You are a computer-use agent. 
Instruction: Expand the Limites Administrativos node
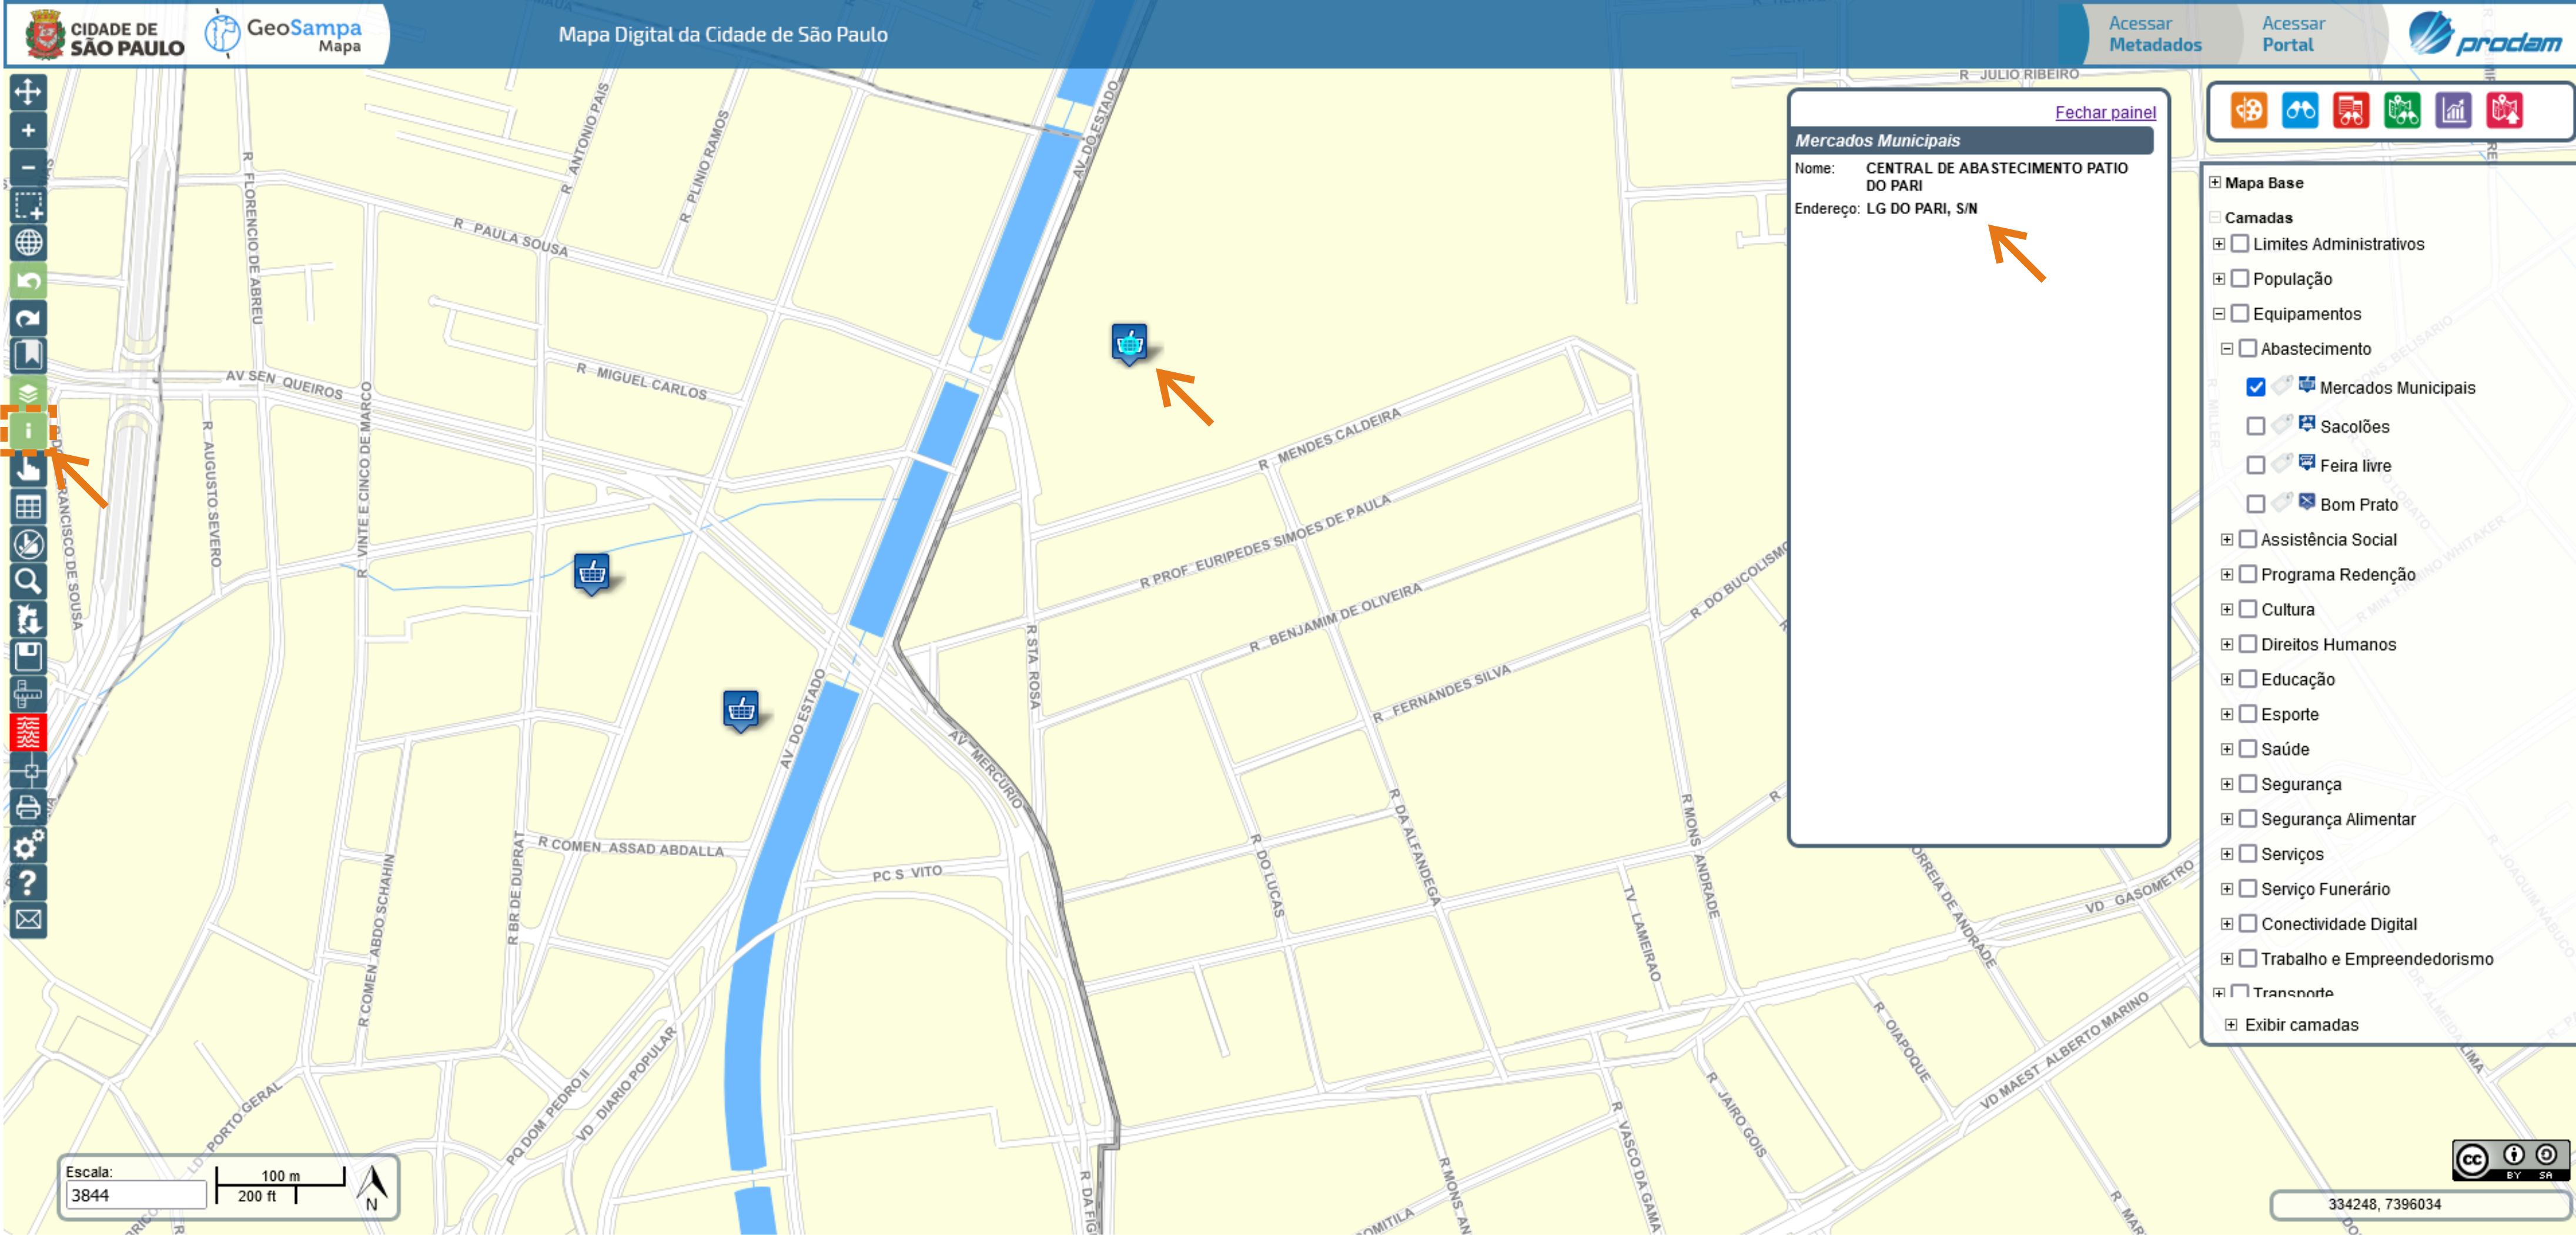(2219, 244)
